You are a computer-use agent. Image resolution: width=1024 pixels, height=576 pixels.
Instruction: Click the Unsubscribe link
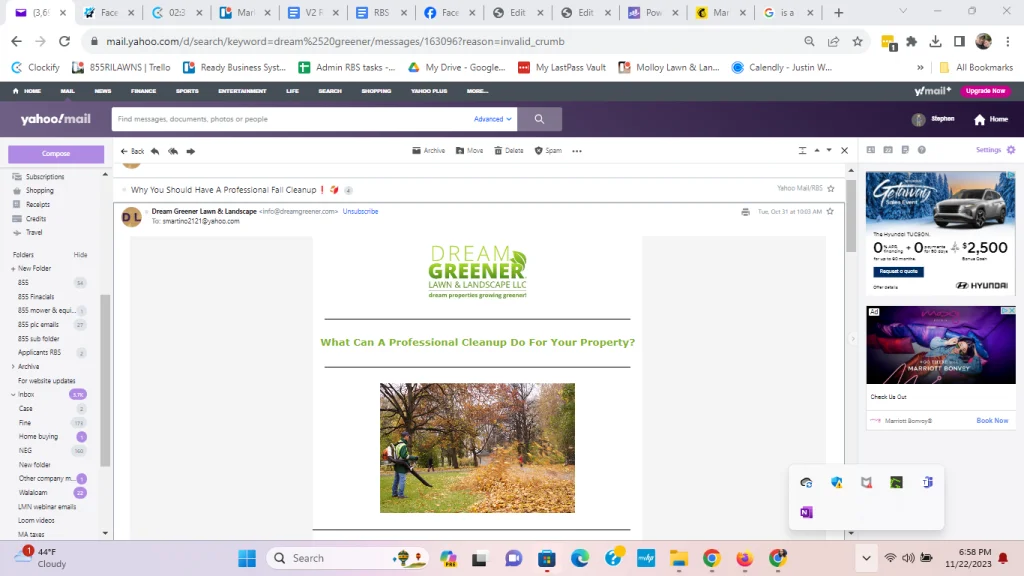pyautogui.click(x=360, y=212)
